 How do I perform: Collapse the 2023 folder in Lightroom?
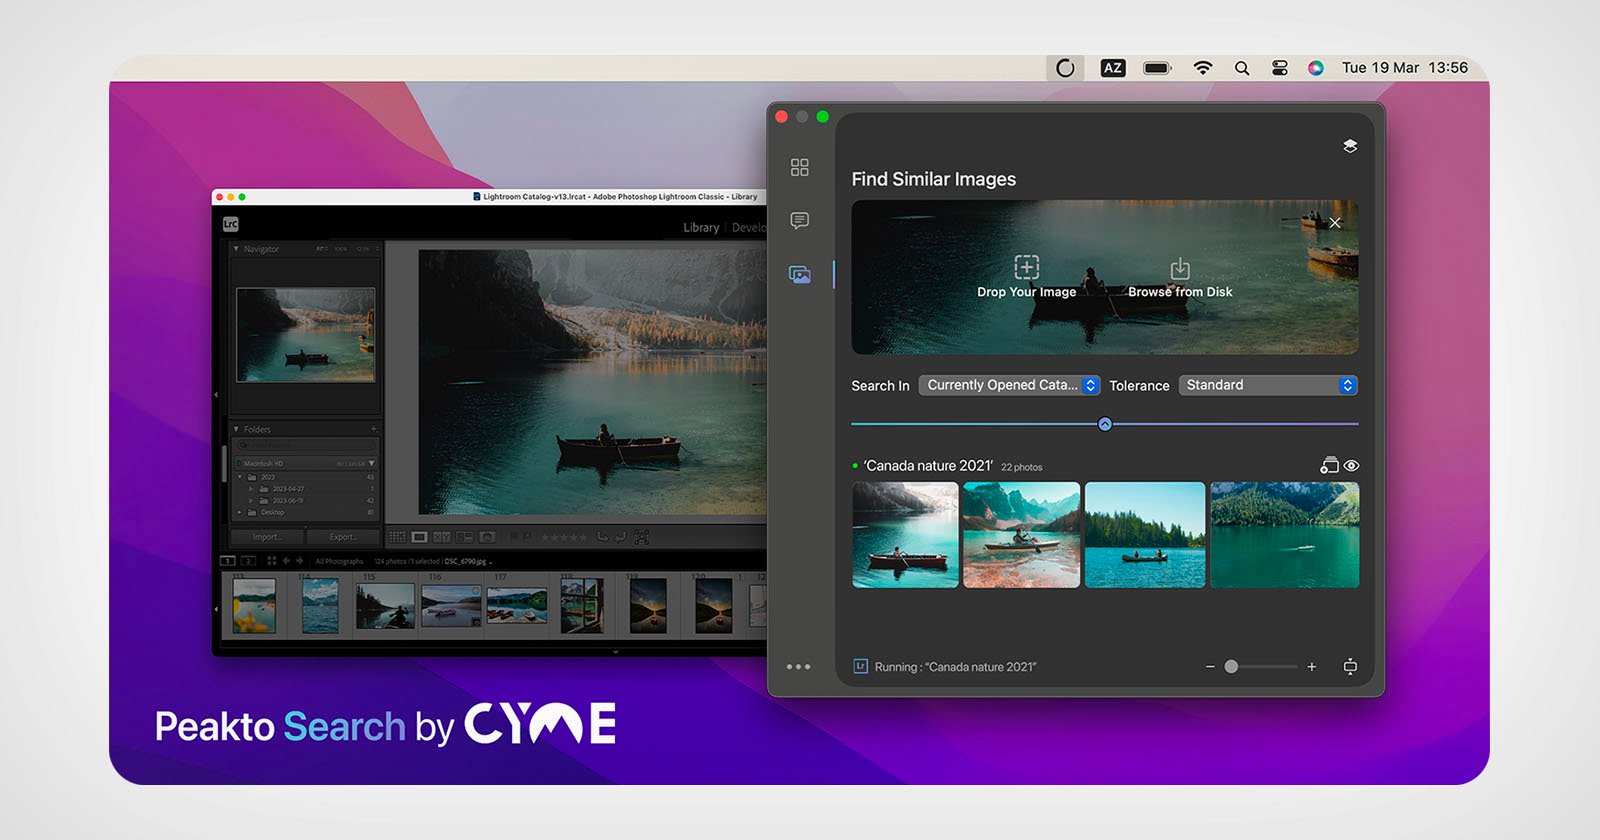tap(240, 477)
